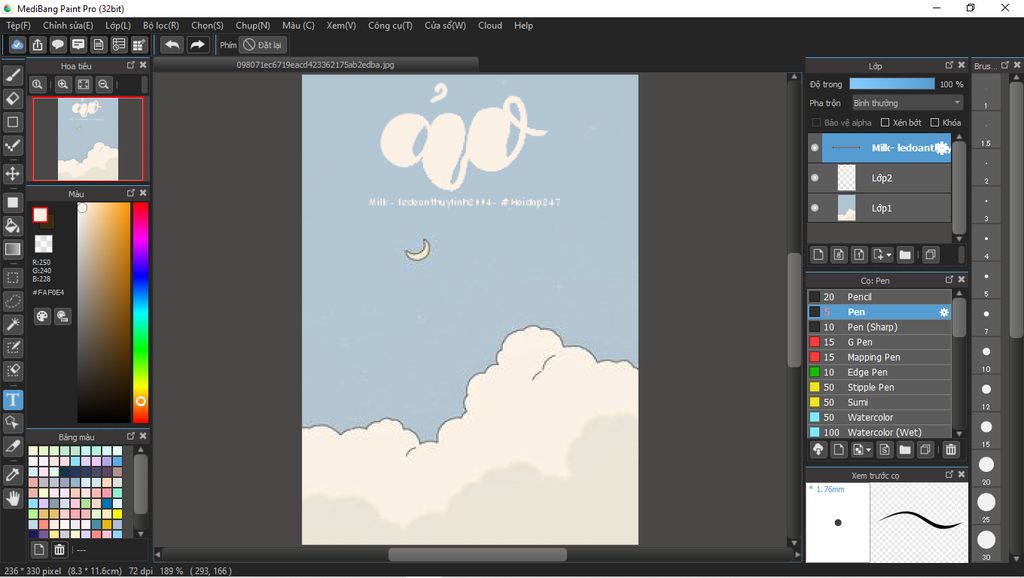The height and width of the screenshot is (578, 1024).
Task: Fit view icon in navigator panel
Action: tap(84, 84)
